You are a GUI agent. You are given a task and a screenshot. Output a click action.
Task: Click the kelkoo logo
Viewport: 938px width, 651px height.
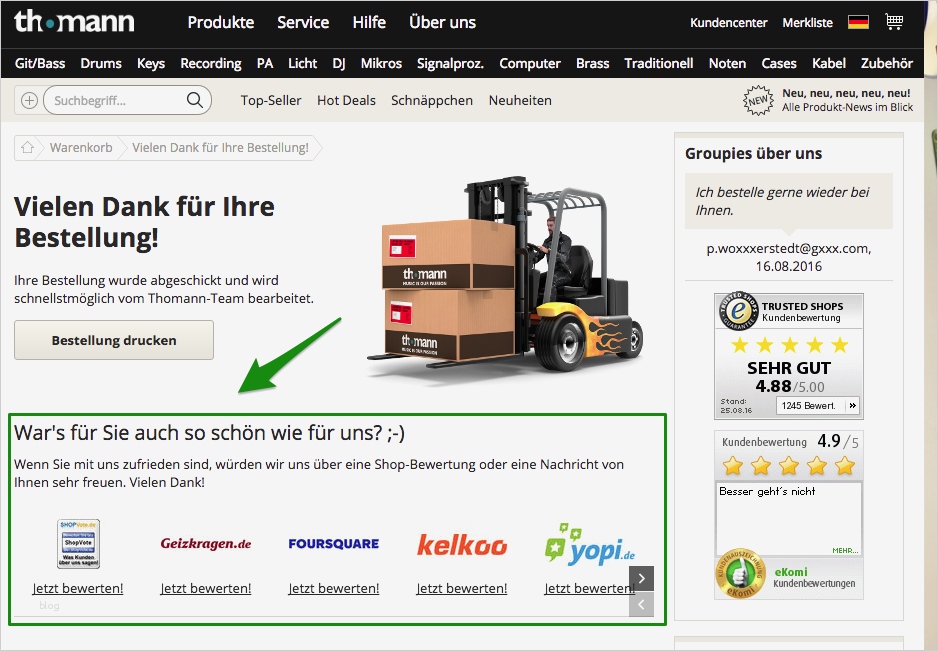tap(462, 544)
